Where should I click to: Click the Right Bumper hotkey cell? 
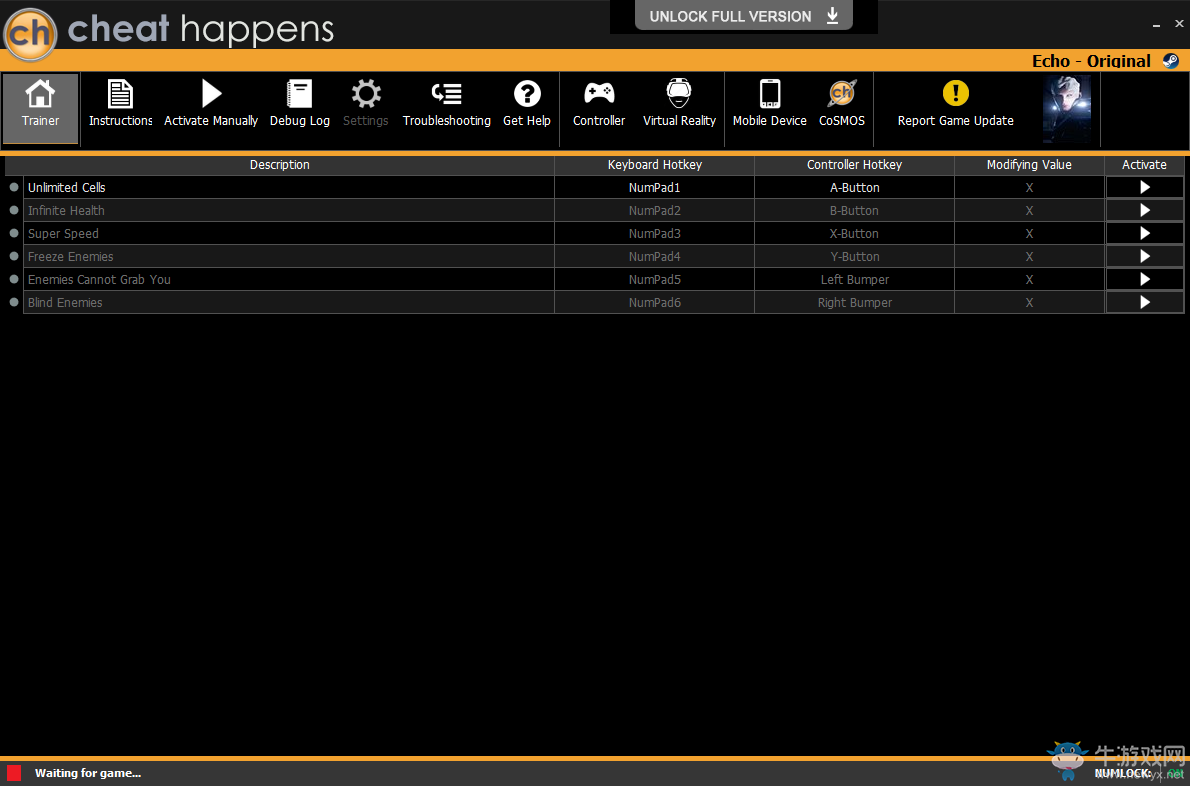[x=855, y=302]
